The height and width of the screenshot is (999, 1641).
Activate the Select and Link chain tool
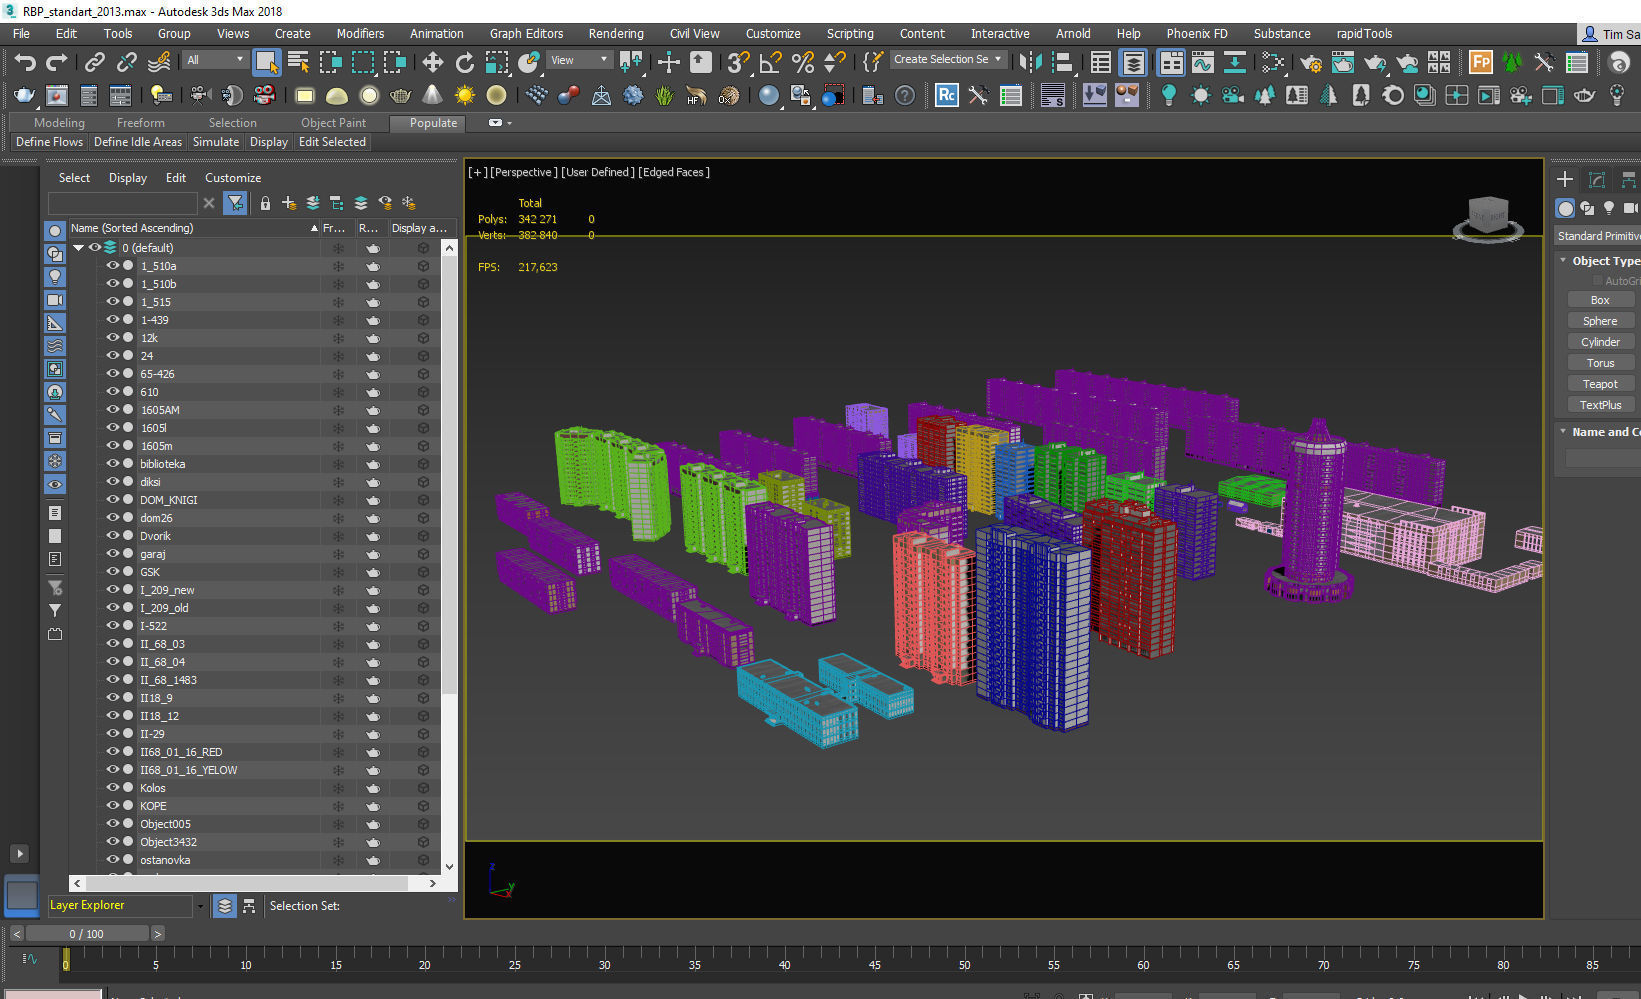coord(94,62)
